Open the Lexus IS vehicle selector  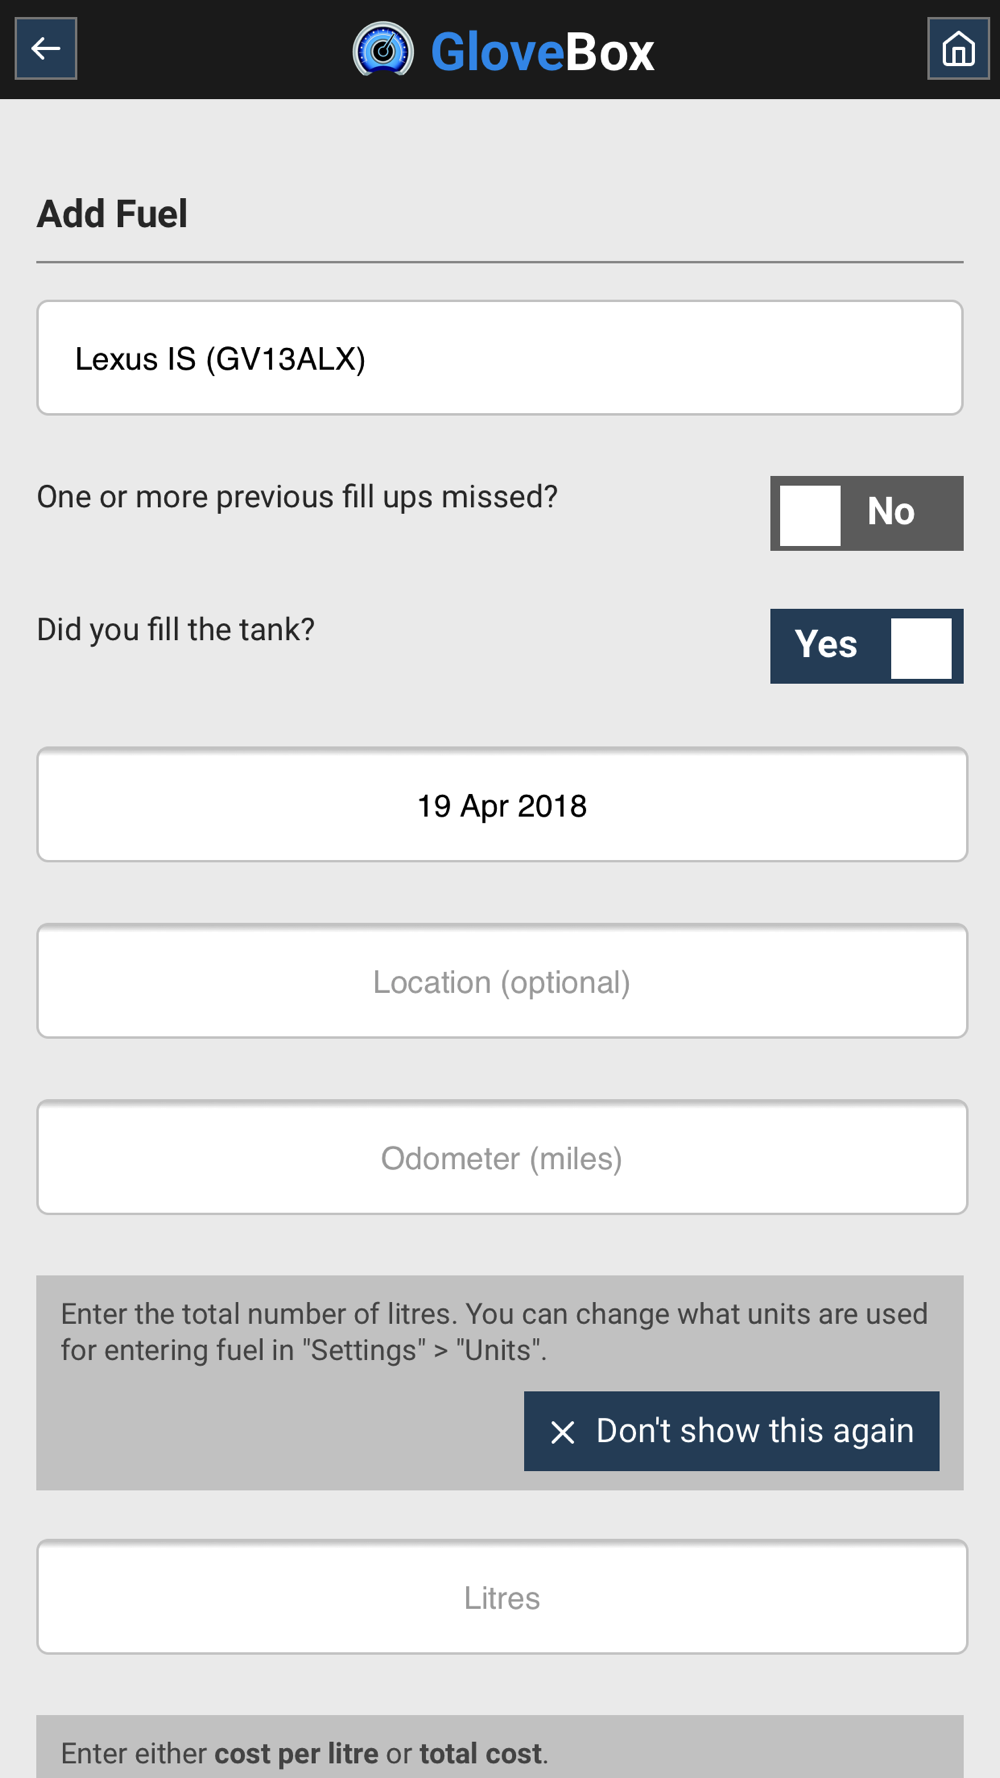pos(500,358)
